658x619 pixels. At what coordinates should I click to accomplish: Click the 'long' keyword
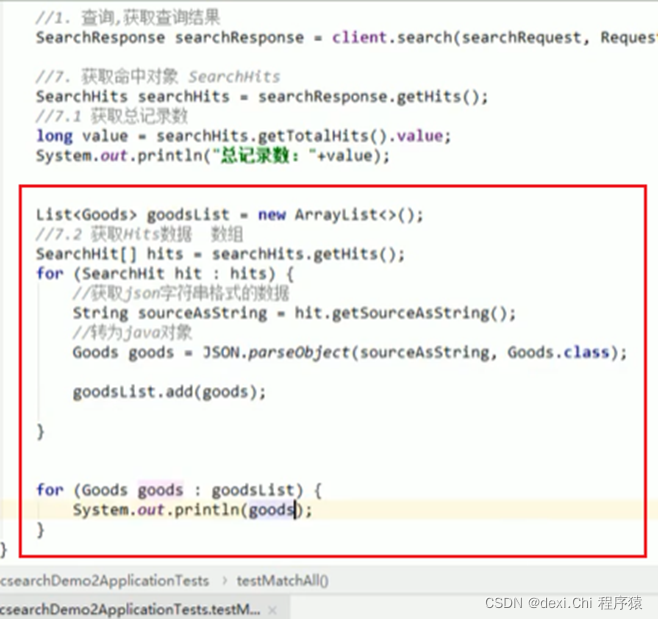tap(54, 136)
